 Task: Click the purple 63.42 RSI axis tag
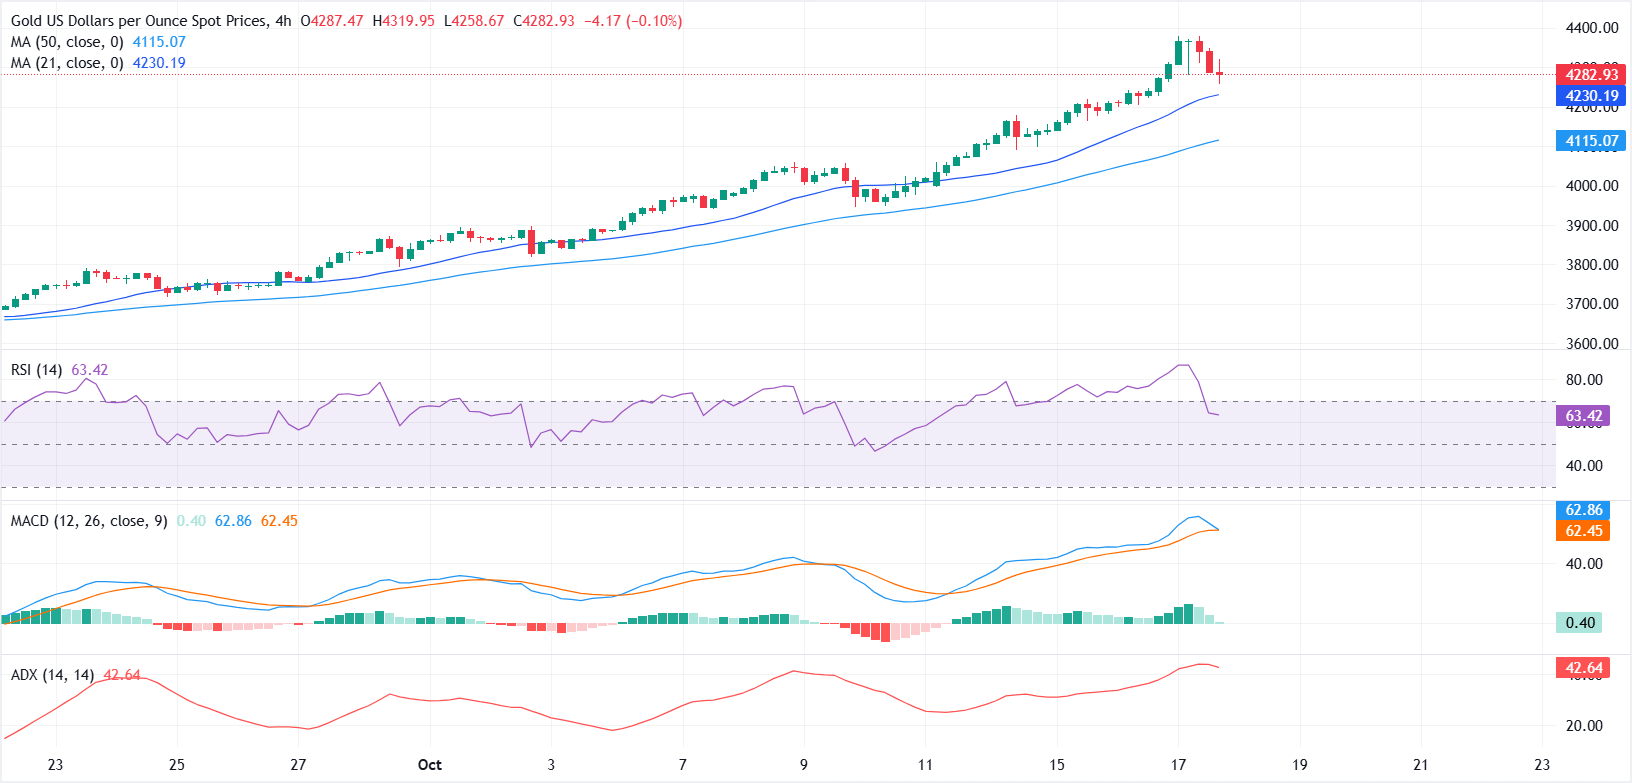click(x=1583, y=416)
